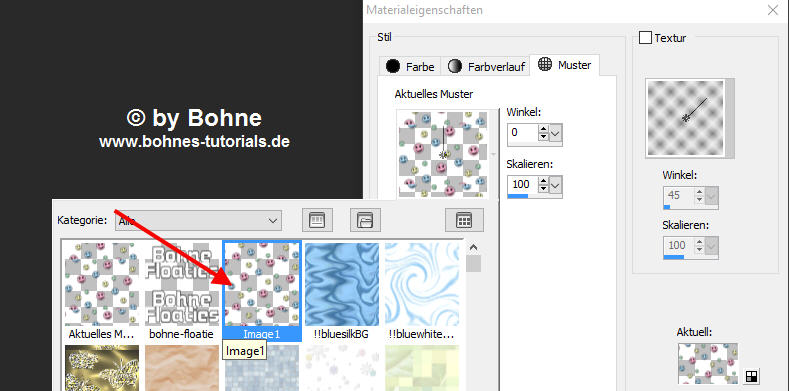Open the Farbverlauf tab
789x391 pixels.
(x=486, y=66)
